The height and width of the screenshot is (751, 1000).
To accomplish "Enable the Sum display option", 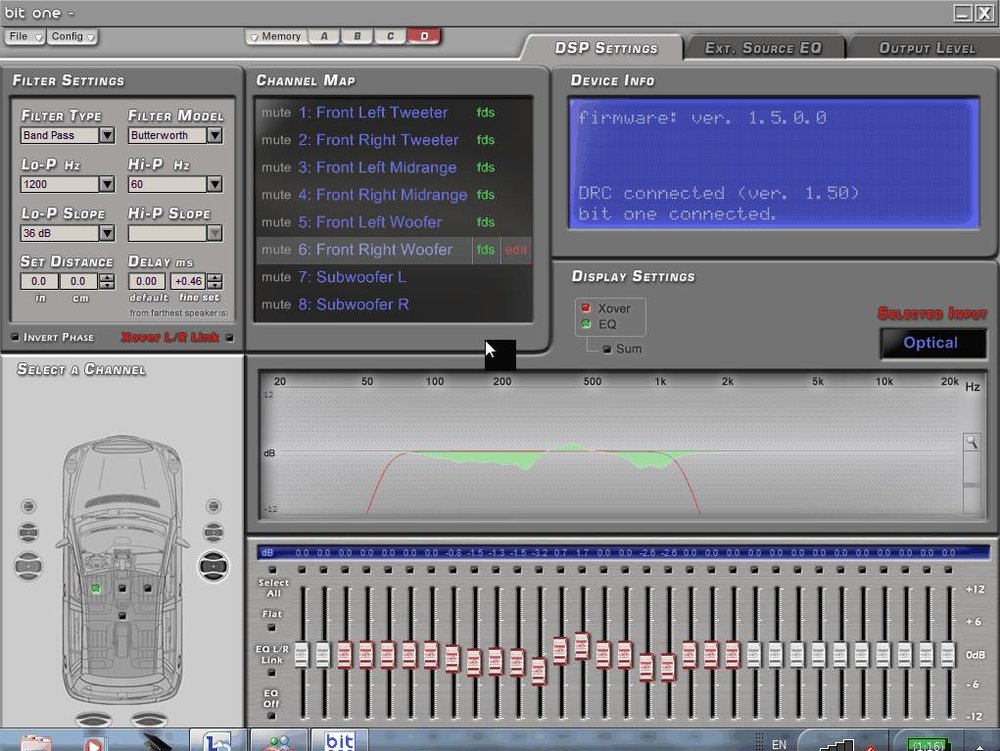I will tap(607, 349).
